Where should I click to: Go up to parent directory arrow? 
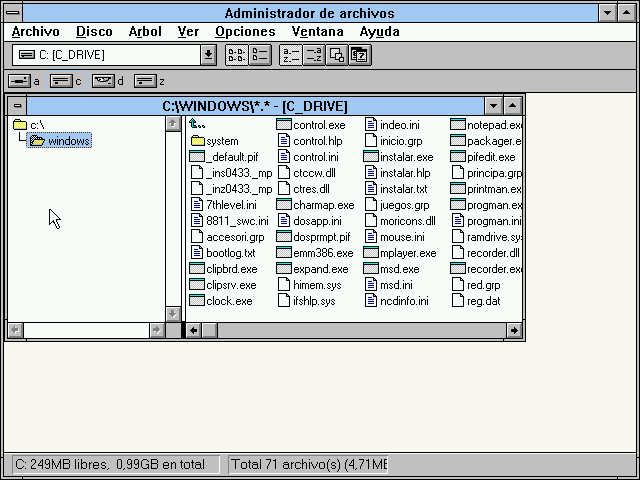pos(197,124)
